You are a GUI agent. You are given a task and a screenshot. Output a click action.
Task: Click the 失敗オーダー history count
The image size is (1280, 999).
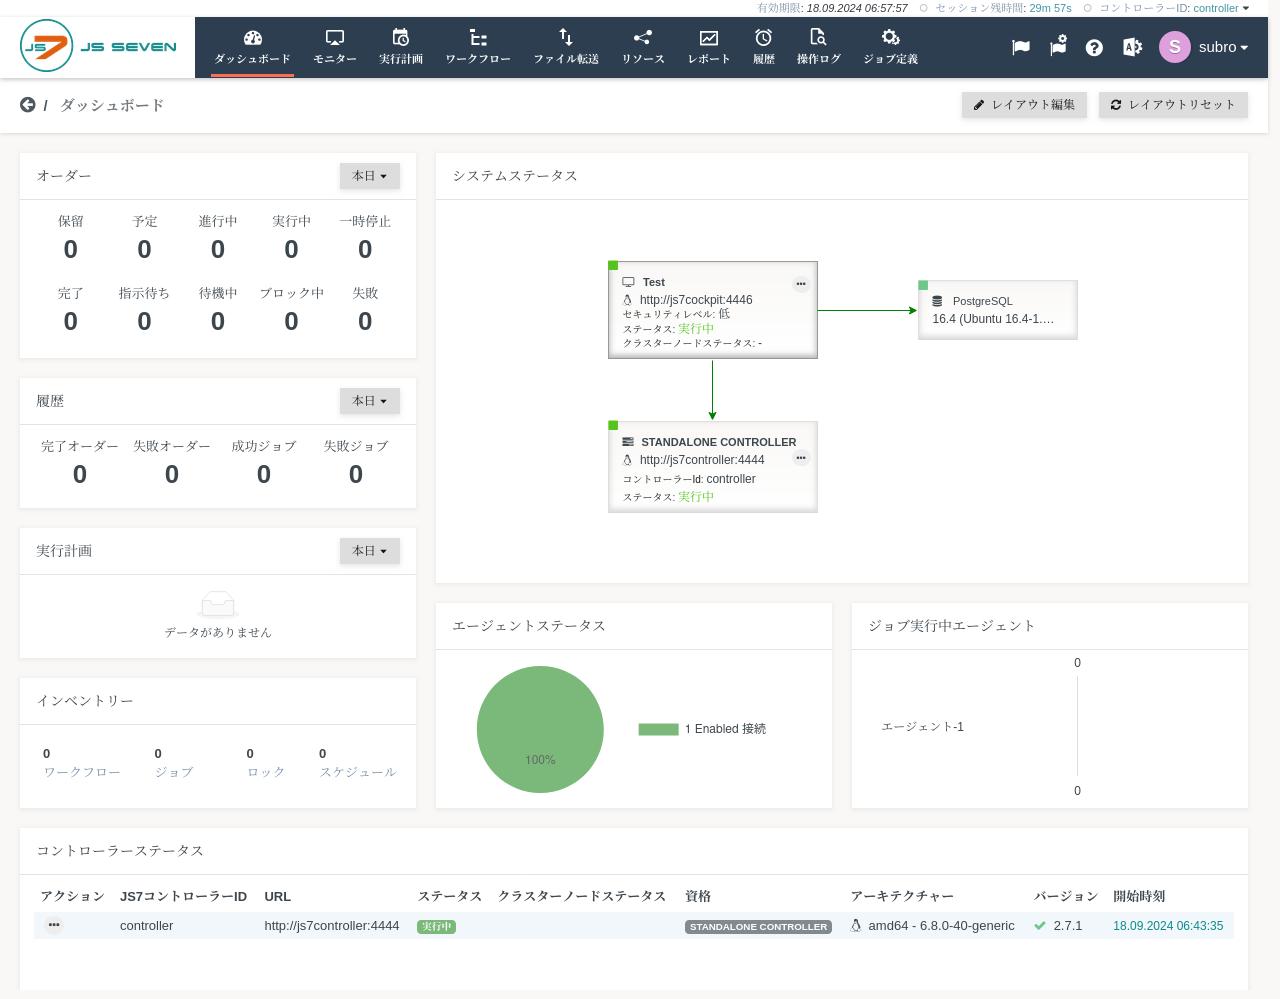pos(172,474)
